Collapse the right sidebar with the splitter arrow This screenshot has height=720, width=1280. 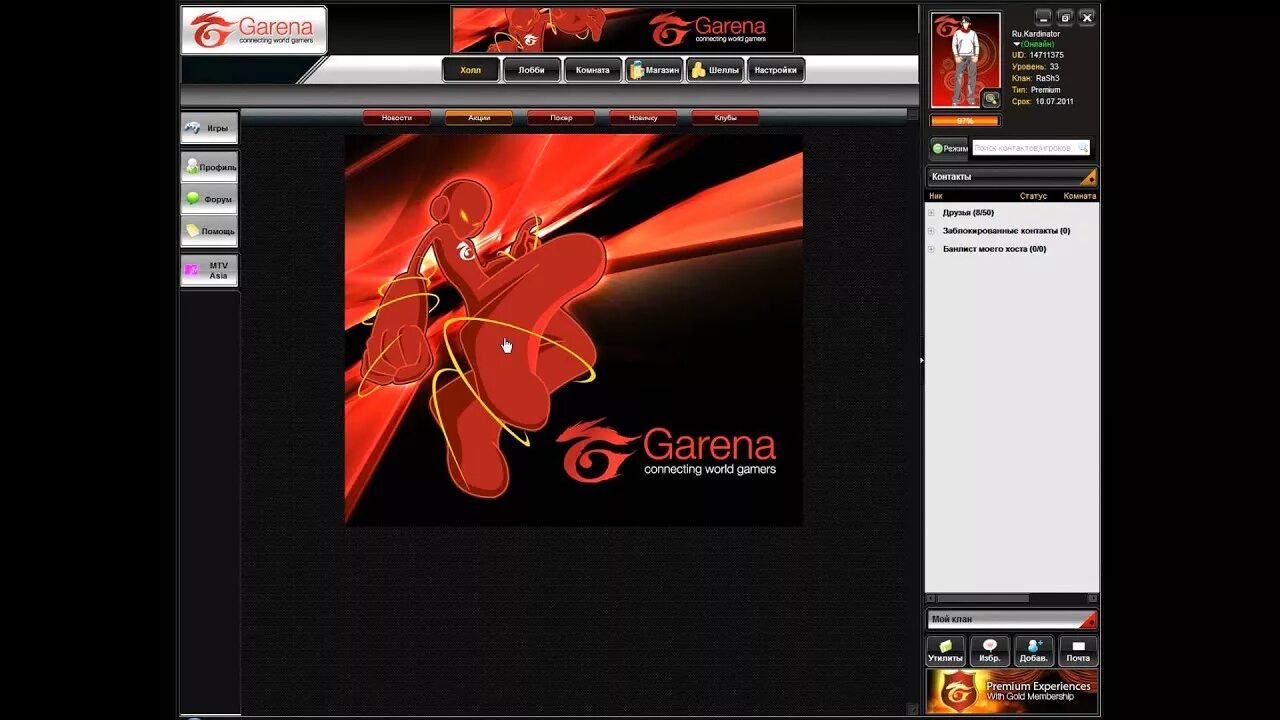coord(921,360)
